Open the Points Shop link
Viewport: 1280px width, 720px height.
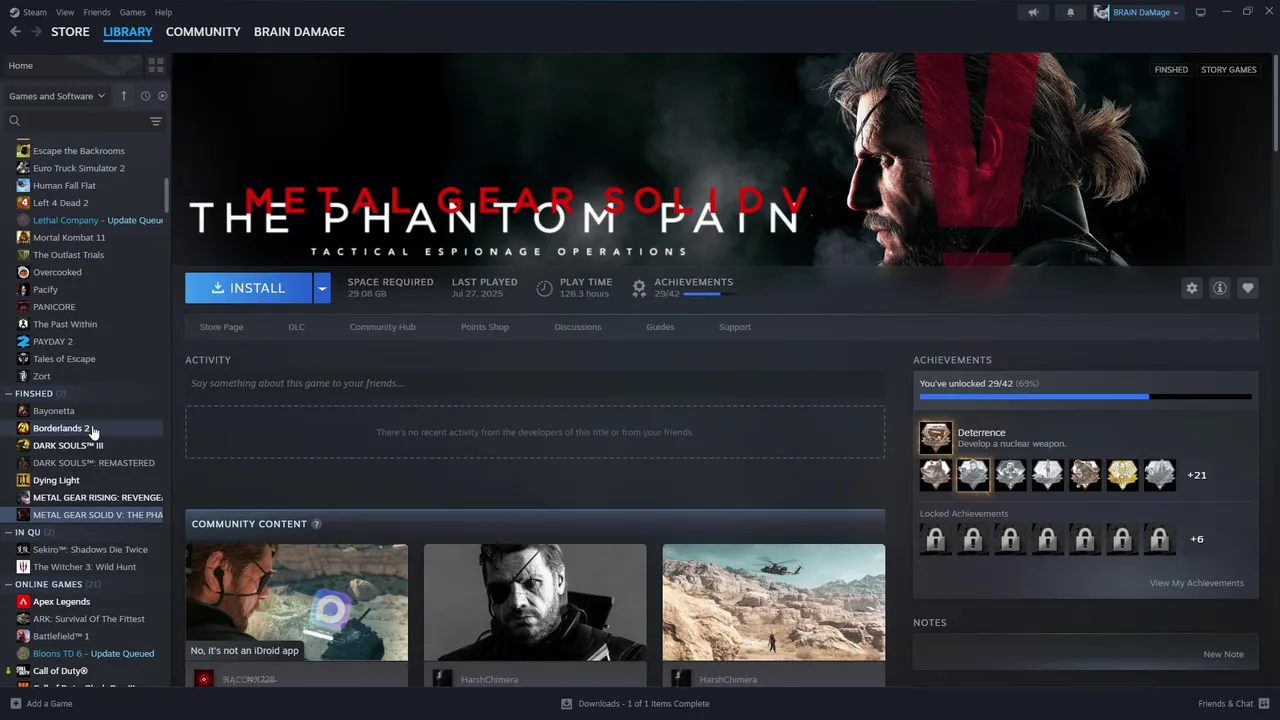tap(485, 327)
